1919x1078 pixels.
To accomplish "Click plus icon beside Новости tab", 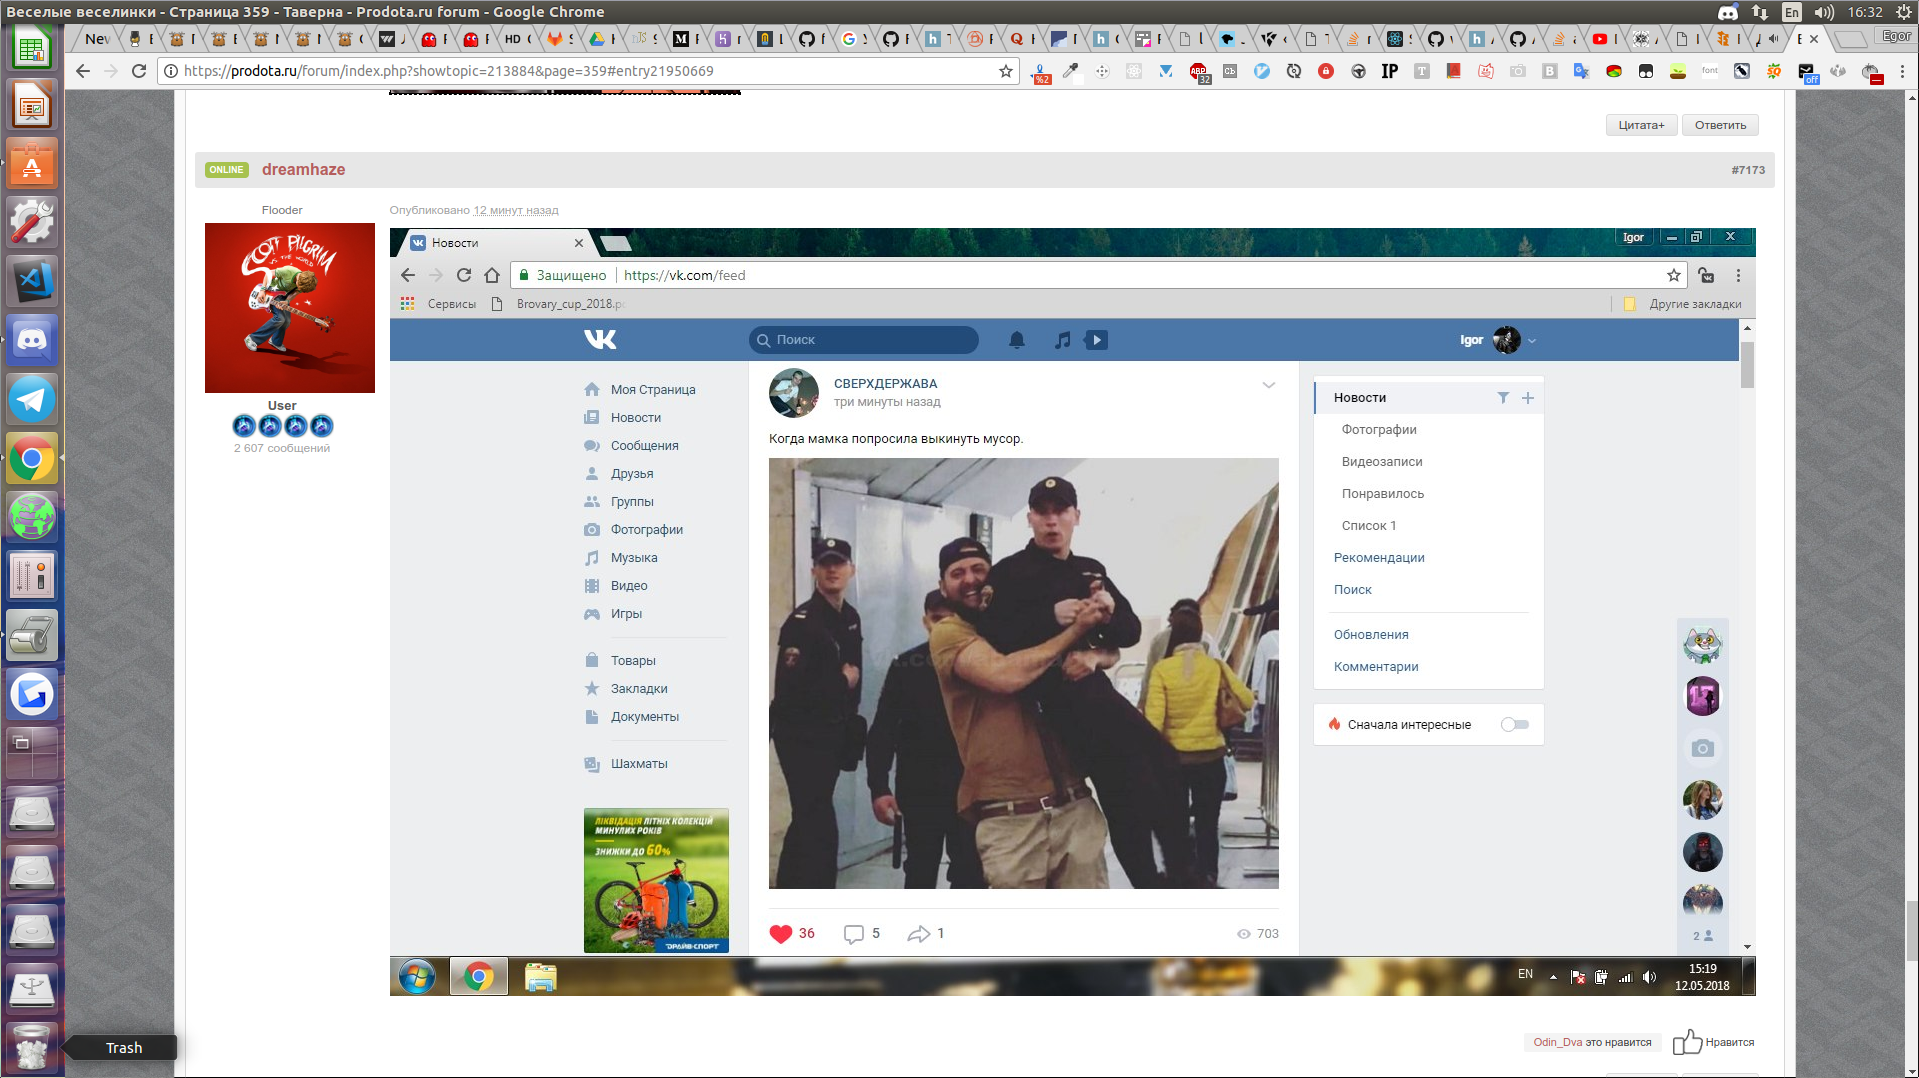I will coord(1528,398).
